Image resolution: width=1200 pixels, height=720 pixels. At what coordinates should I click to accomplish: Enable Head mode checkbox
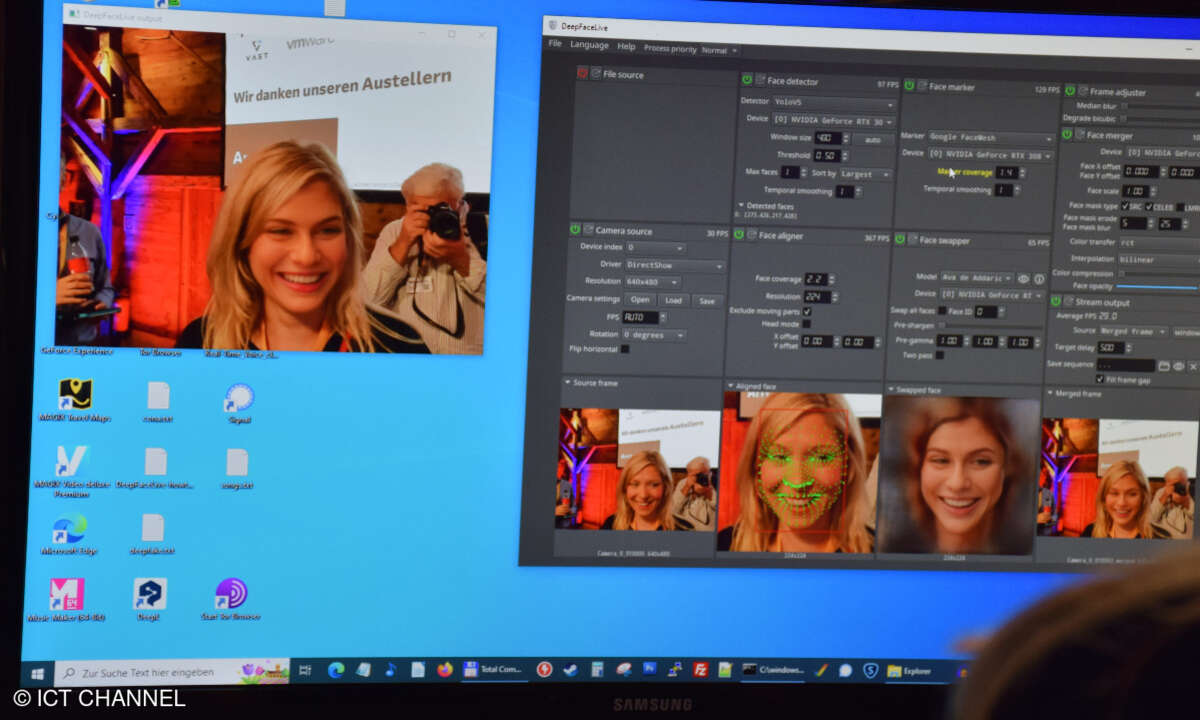click(x=807, y=324)
